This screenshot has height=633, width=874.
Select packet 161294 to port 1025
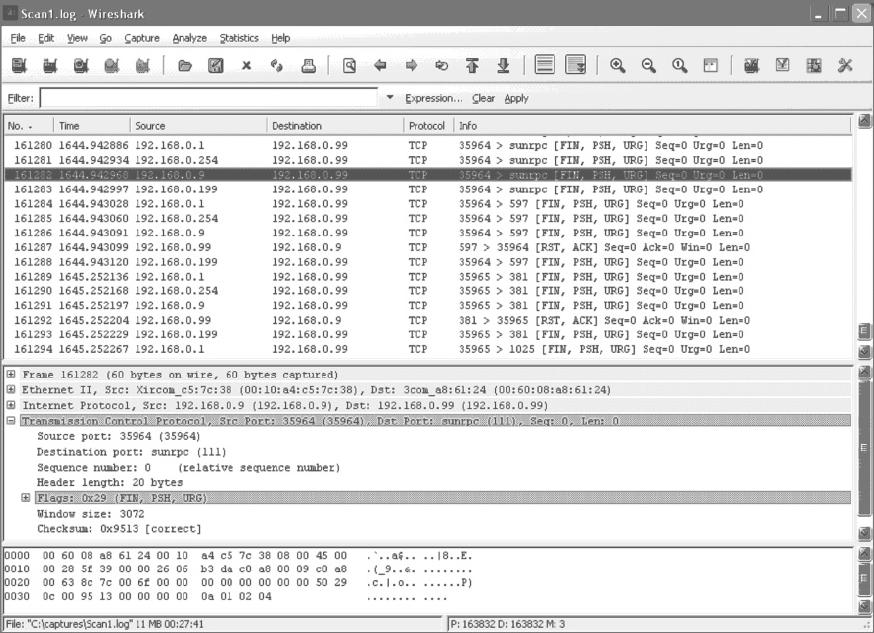pos(428,349)
